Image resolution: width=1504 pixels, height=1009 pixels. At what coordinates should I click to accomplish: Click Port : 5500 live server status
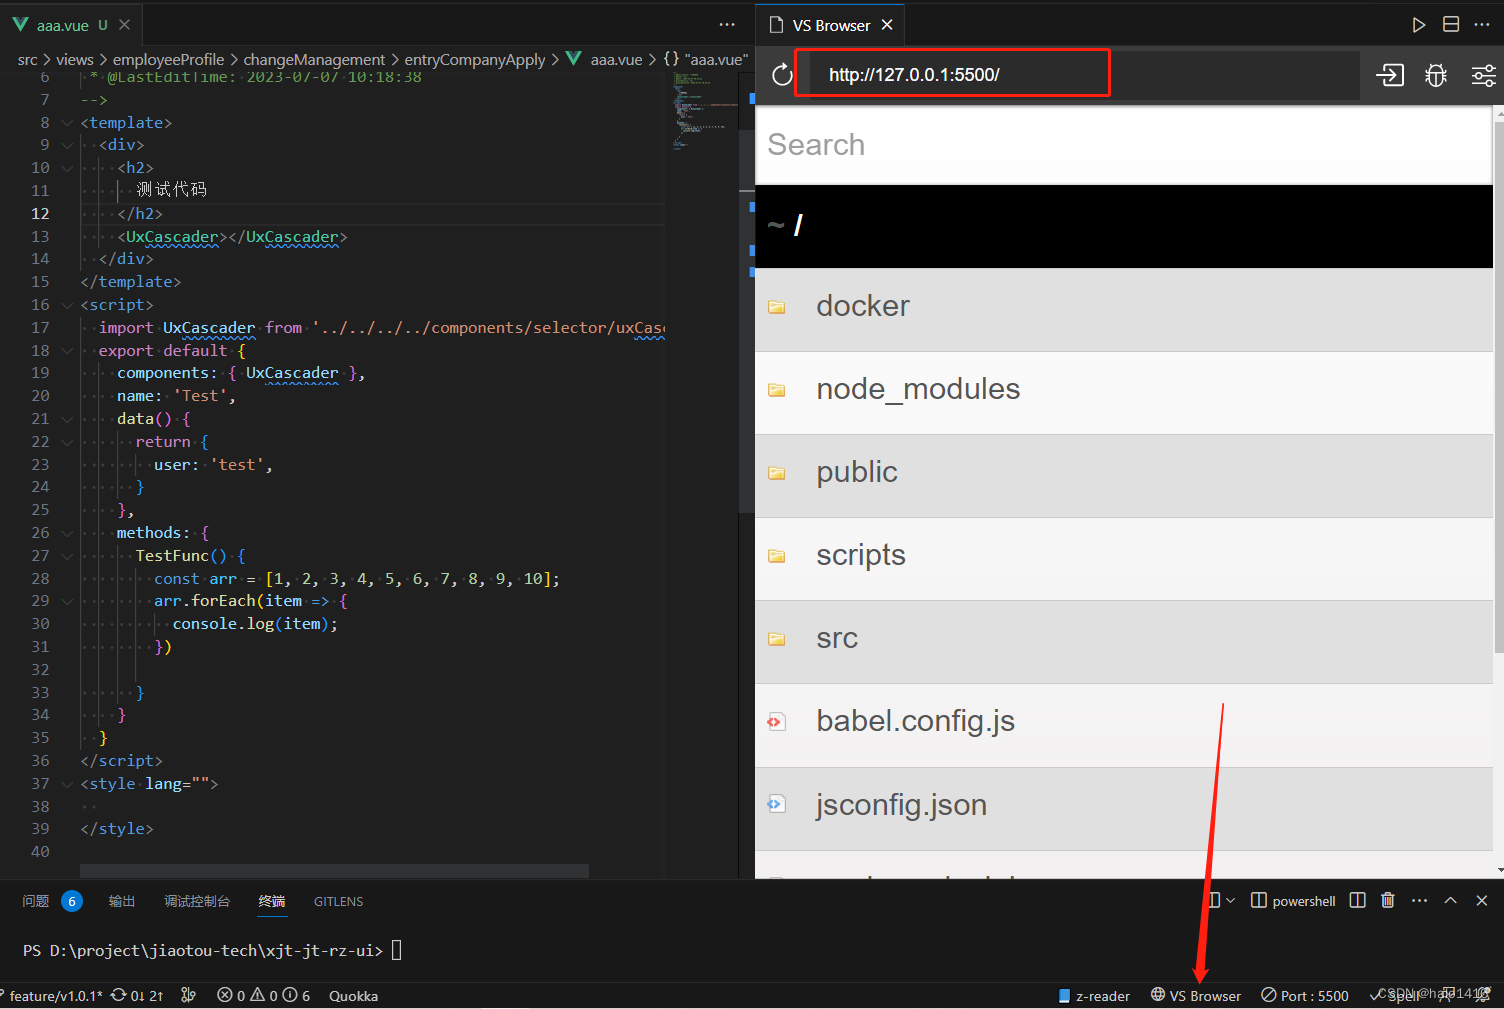tap(1305, 996)
